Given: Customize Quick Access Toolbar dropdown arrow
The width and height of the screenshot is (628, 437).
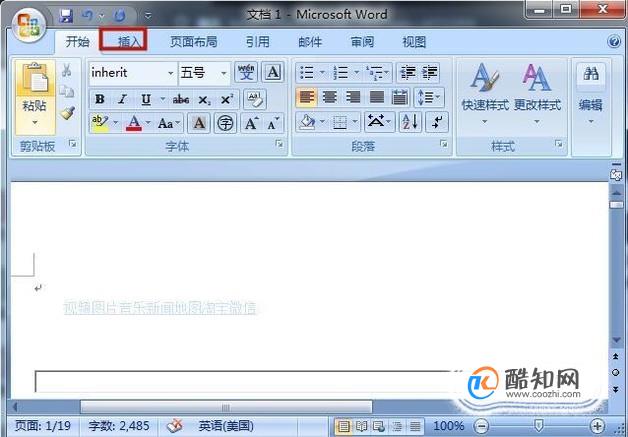Looking at the screenshot, I should pyautogui.click(x=148, y=16).
